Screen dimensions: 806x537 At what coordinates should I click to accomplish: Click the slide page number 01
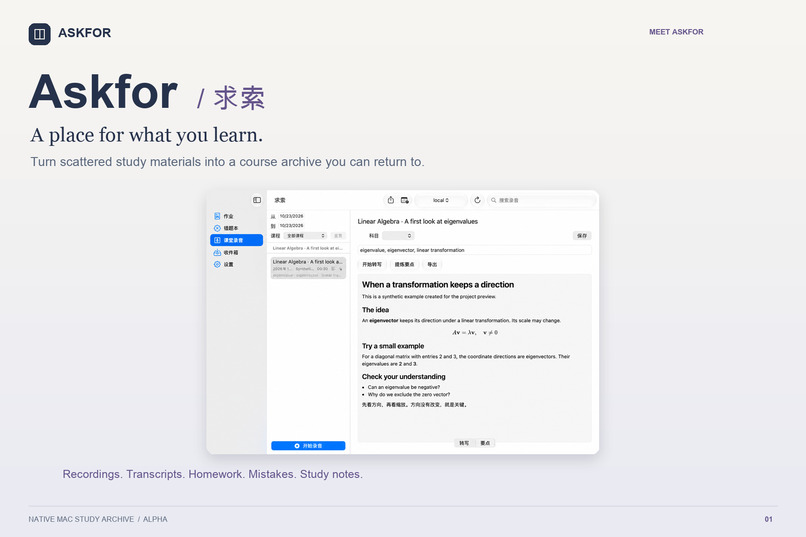tap(768, 519)
